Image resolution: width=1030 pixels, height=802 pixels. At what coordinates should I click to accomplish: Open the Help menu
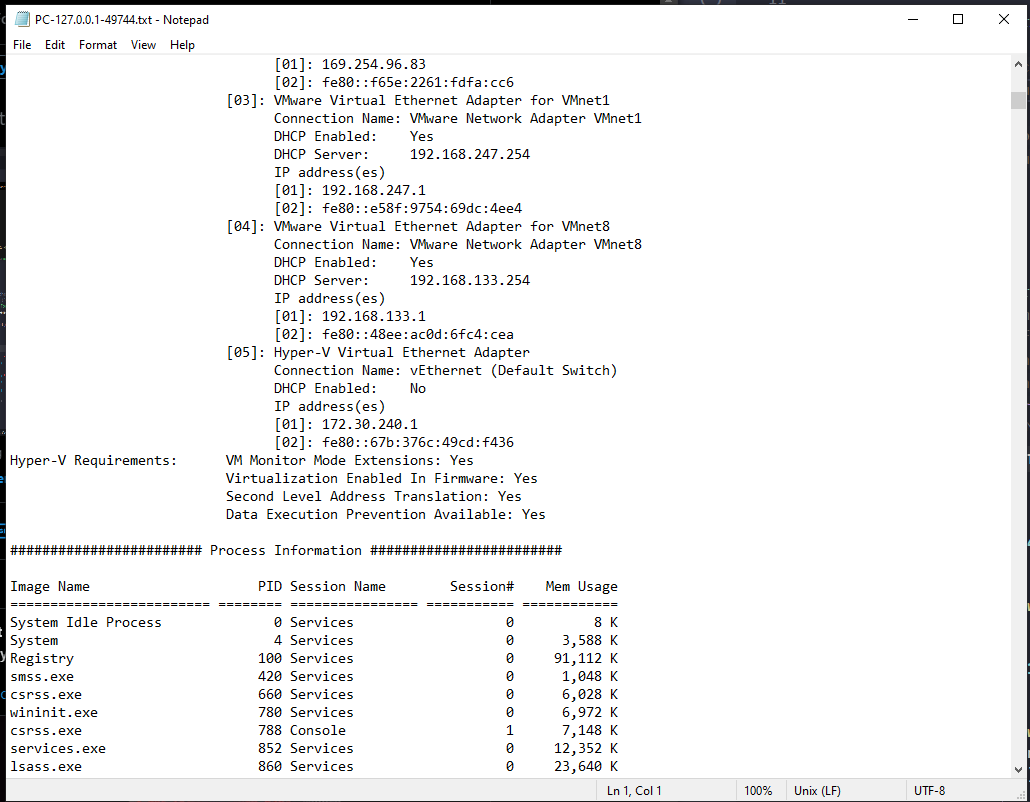click(182, 45)
